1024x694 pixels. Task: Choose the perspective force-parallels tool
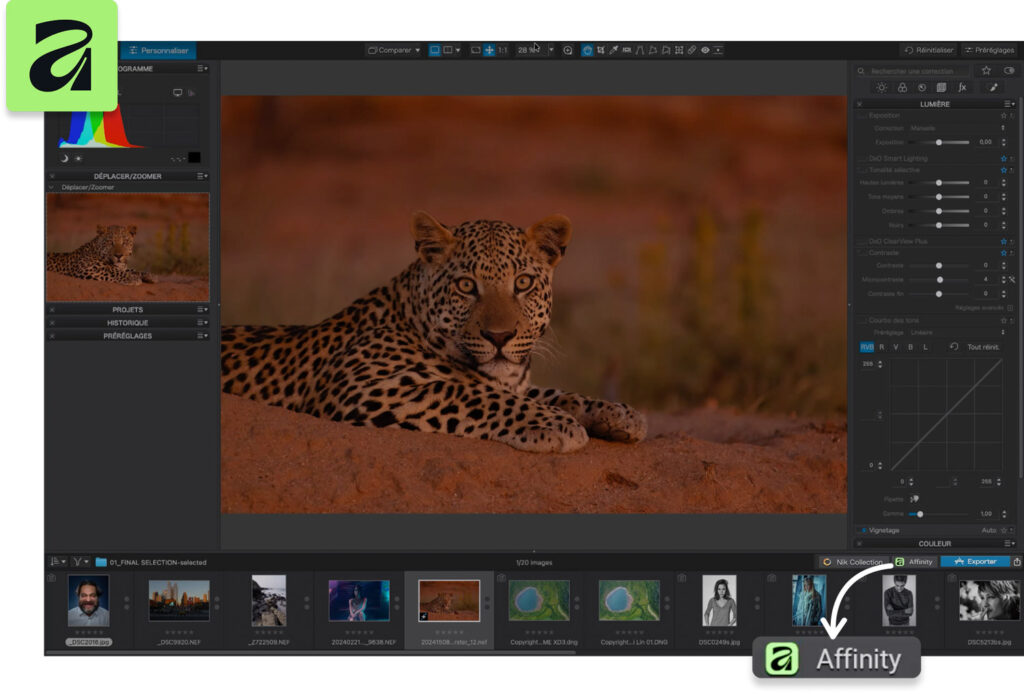[640, 50]
